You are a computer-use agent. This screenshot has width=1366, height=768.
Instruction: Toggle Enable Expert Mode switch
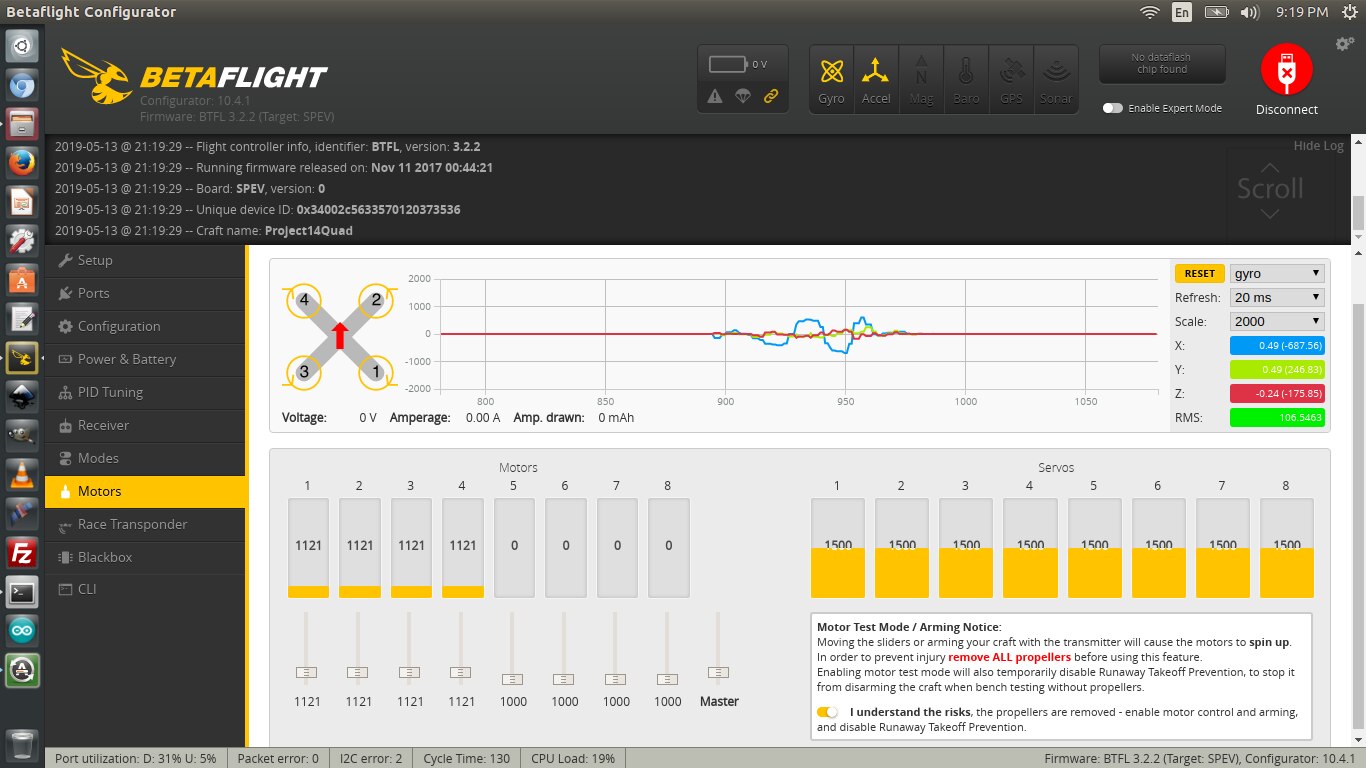coord(1112,108)
